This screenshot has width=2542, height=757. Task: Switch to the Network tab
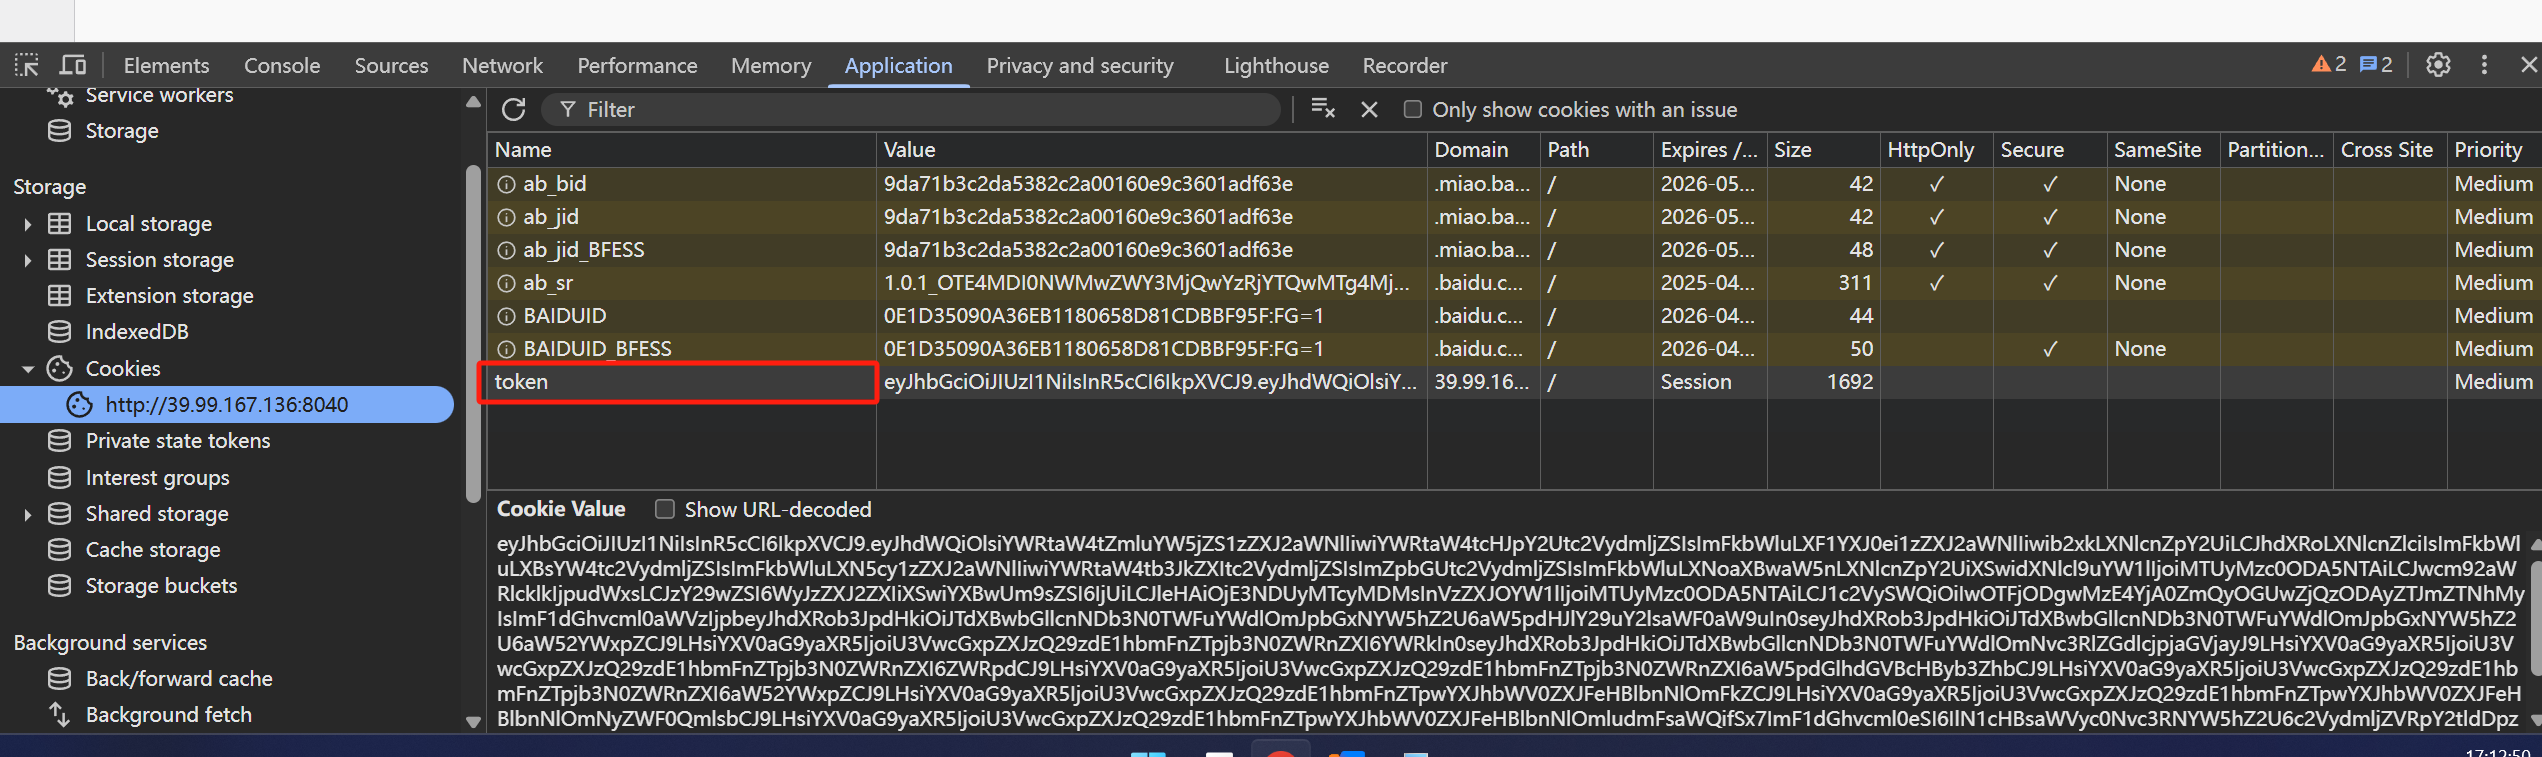coord(502,65)
